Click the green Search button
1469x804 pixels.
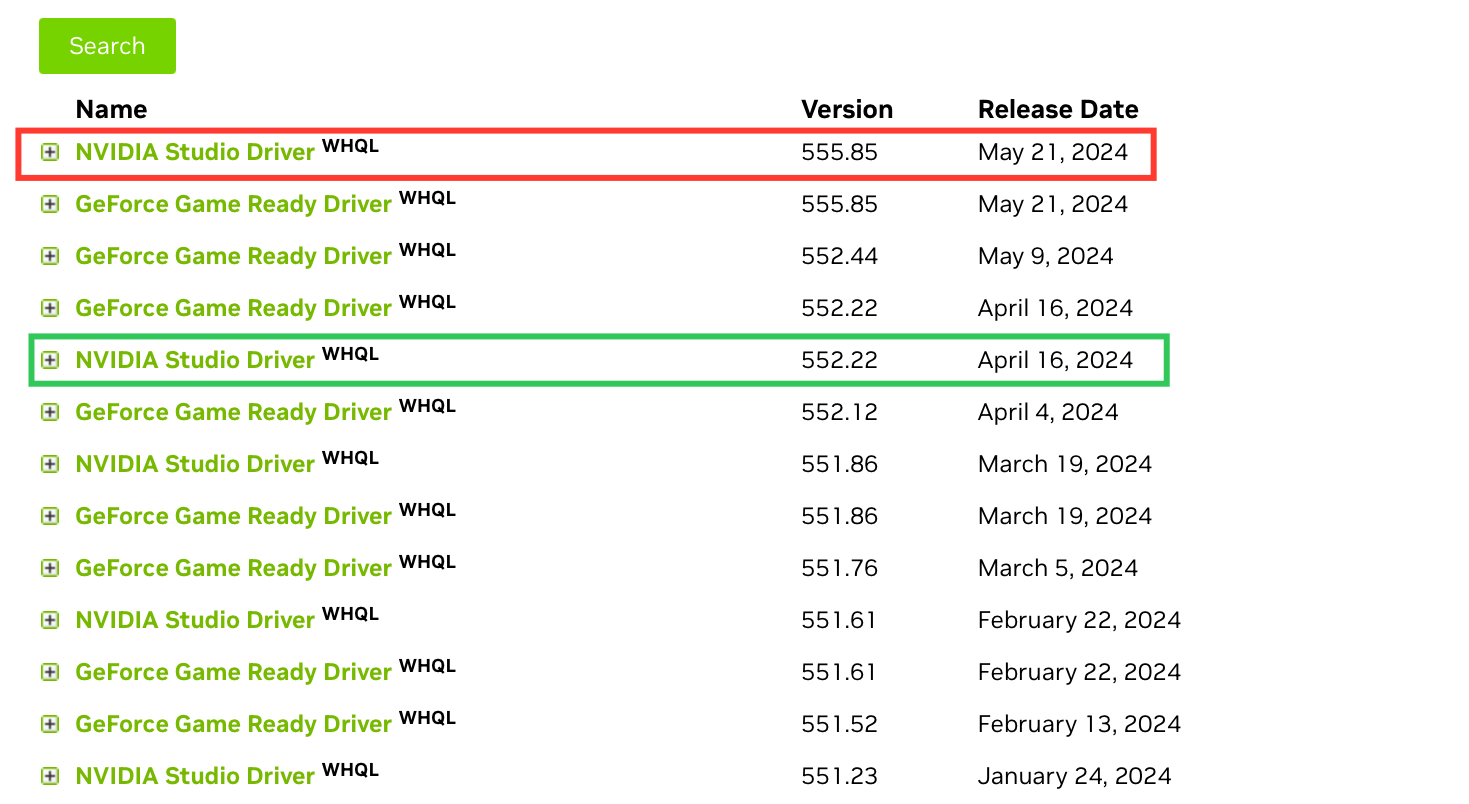(107, 46)
